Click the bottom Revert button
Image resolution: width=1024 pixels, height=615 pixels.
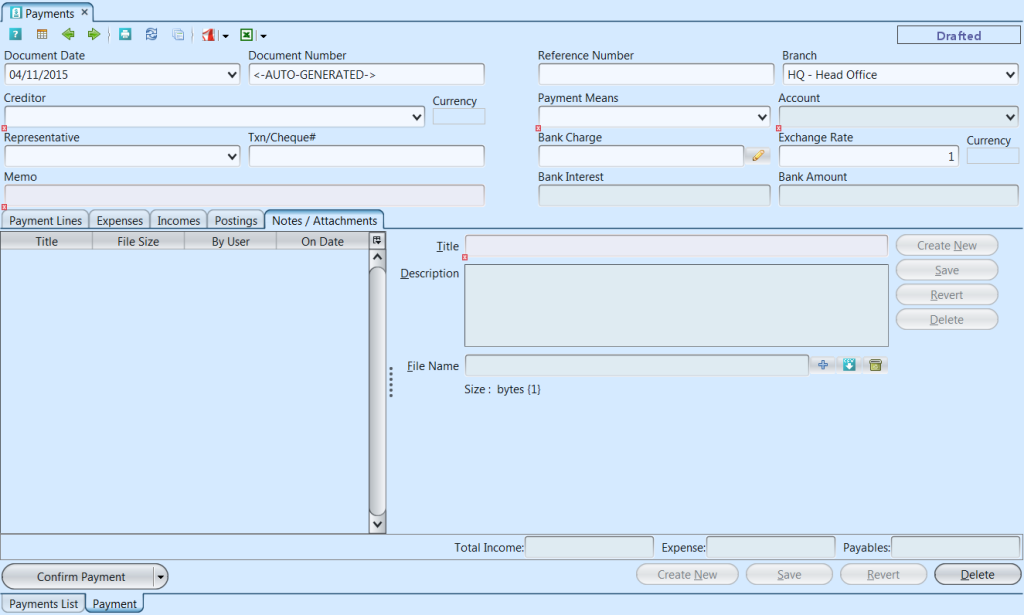883,575
